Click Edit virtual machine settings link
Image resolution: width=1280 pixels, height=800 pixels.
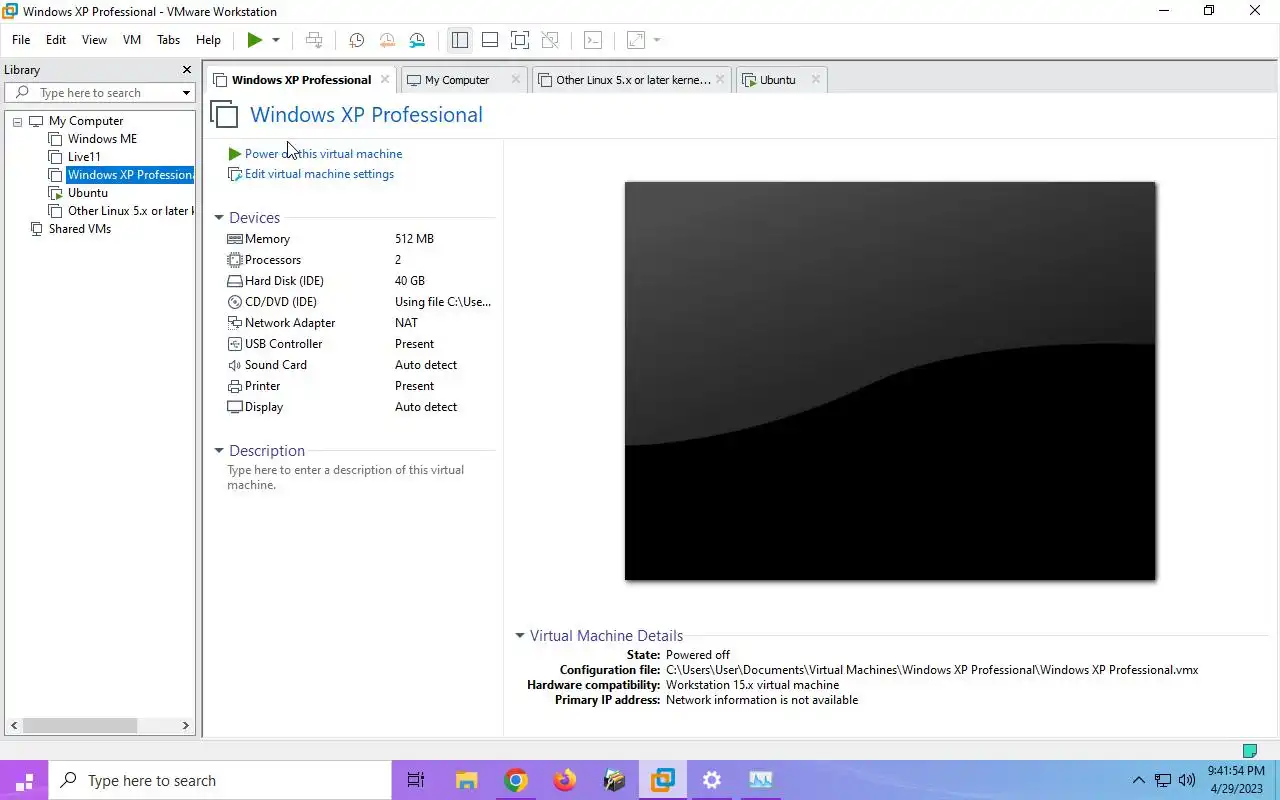[319, 174]
